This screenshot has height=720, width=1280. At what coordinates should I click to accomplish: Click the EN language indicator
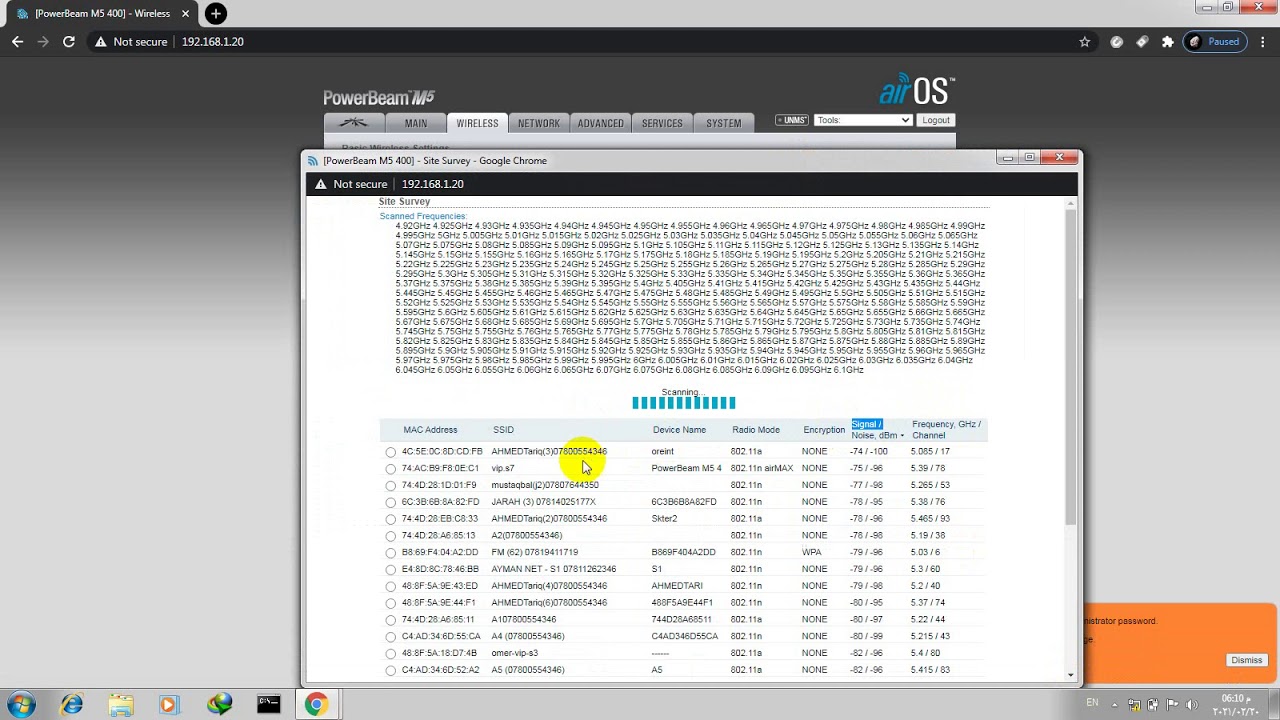[x=1091, y=704]
